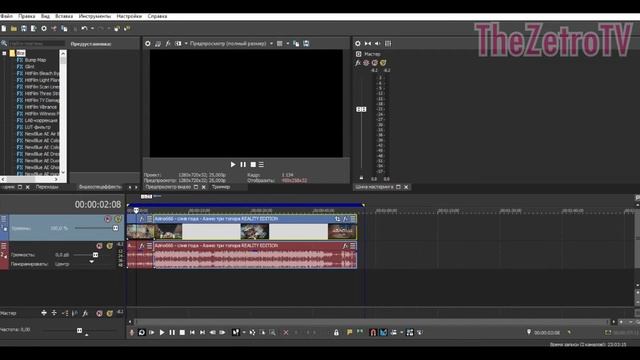Stop timeline playback in the transport bar
The image size is (640, 360).
182,333
